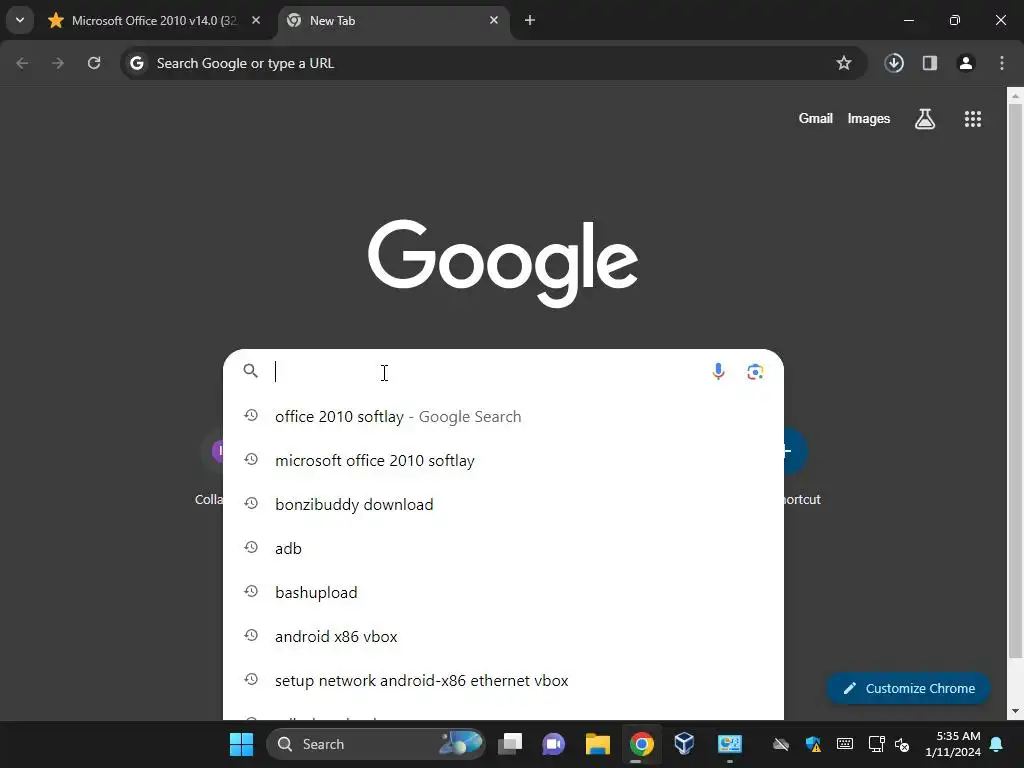Select 'setup network android-x86 ethernet vbox' suggestion

coord(503,680)
